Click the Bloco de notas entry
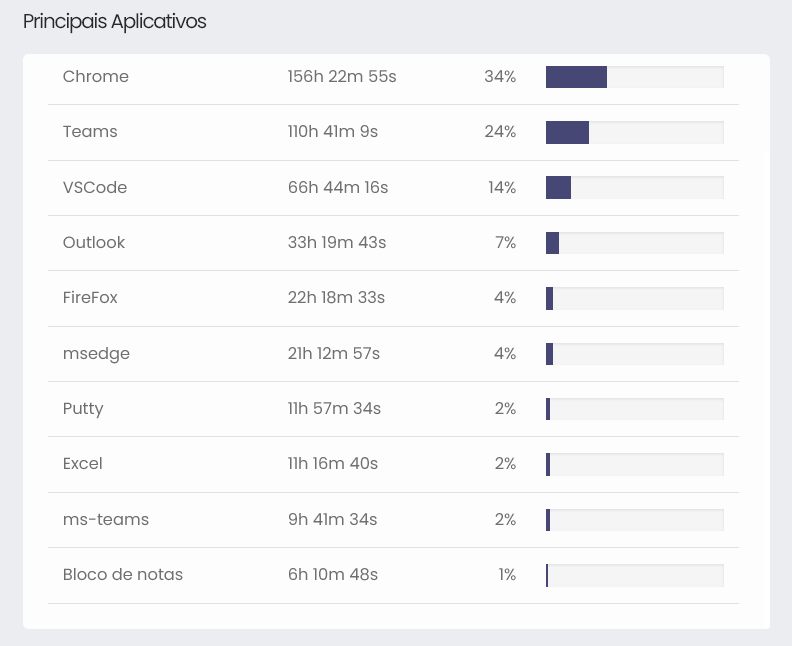Screen dimensions: 792x646 tap(123, 575)
